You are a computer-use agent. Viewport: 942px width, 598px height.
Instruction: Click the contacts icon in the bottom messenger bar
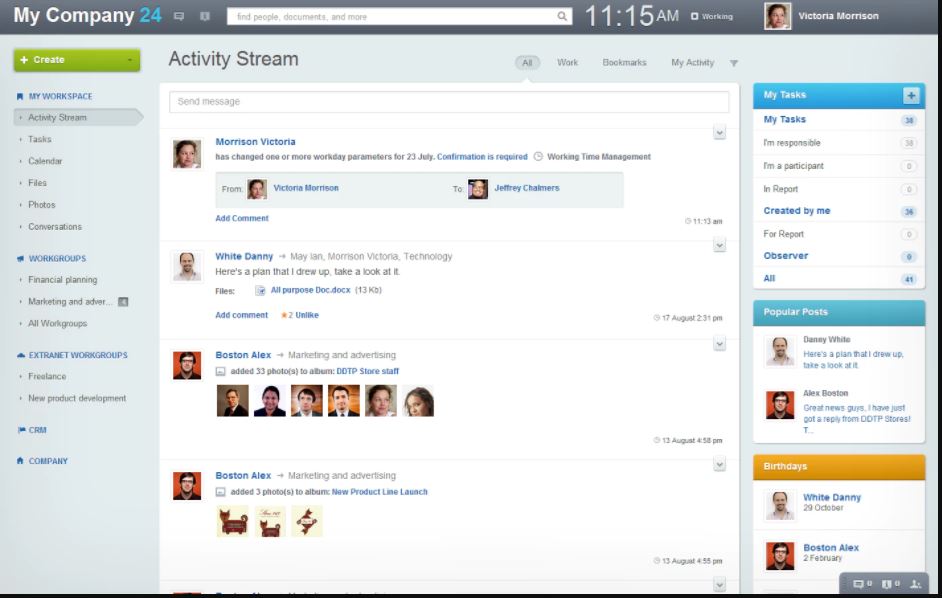916,584
